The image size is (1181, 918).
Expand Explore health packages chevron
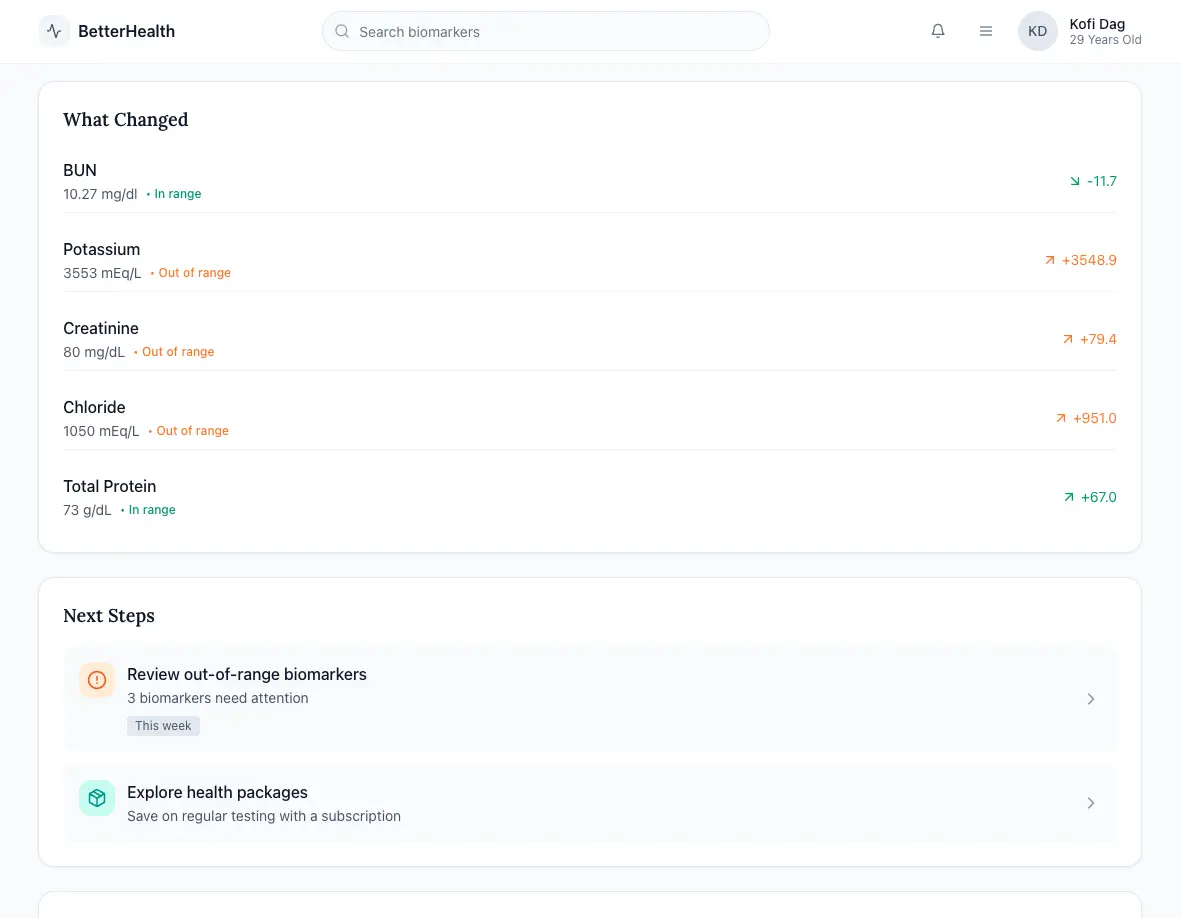coord(1091,803)
